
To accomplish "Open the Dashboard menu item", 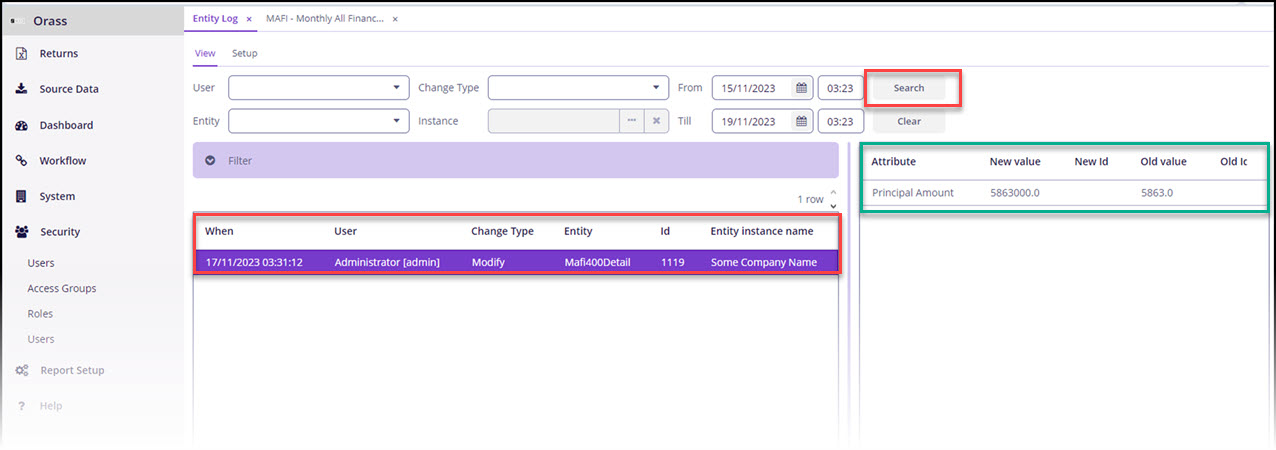I will tap(66, 125).
